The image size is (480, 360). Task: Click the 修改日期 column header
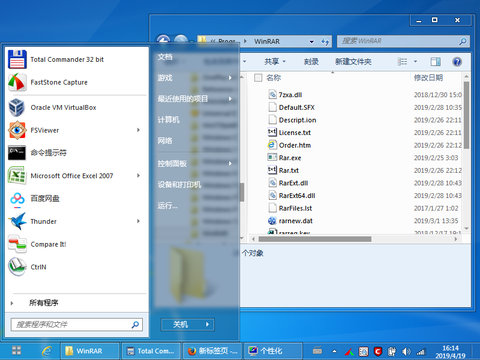click(x=429, y=78)
